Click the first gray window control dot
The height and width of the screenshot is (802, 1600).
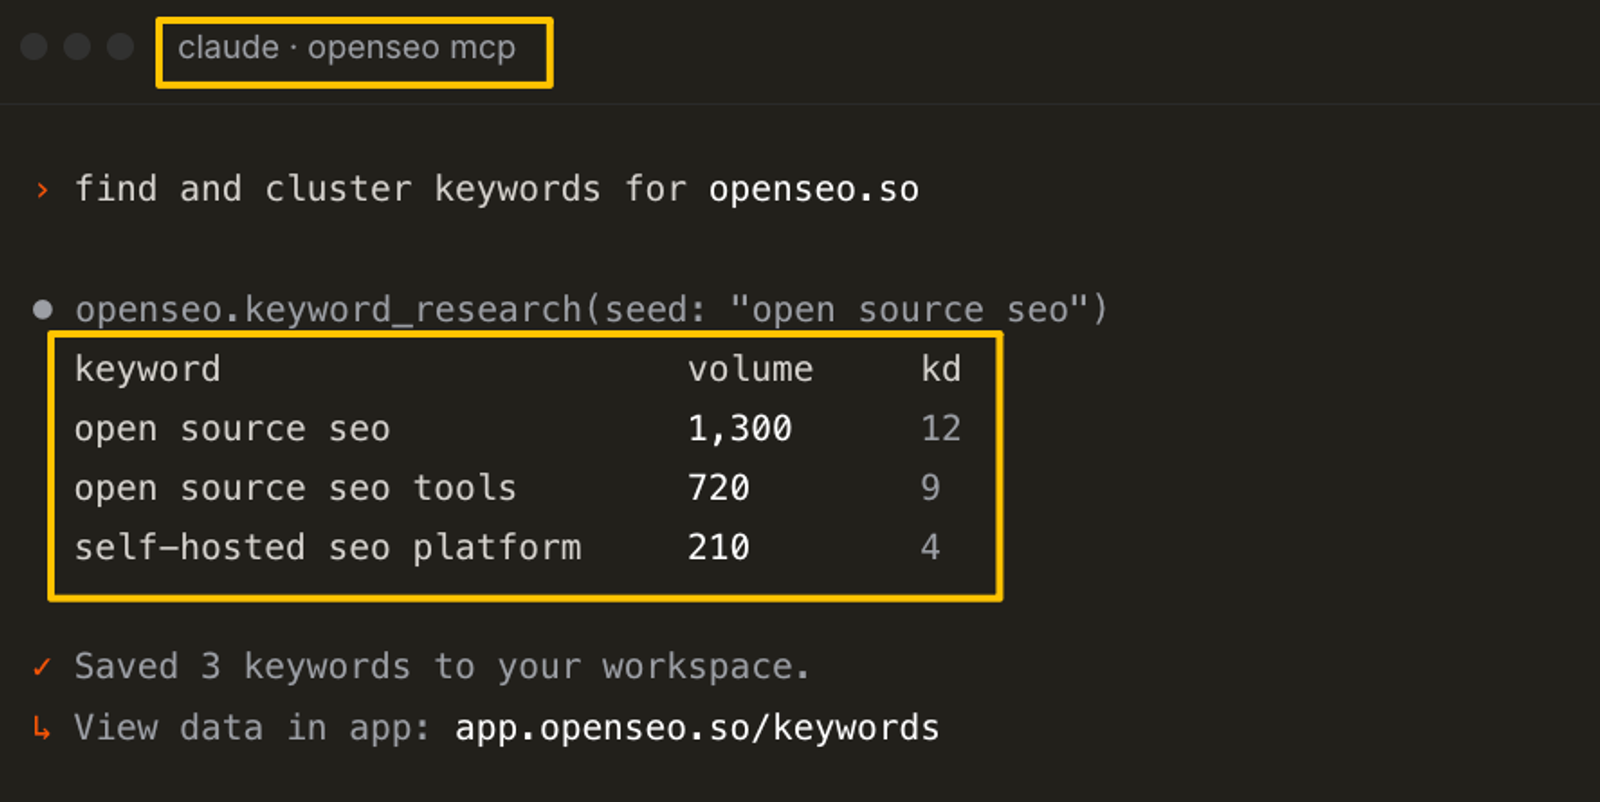point(34,47)
